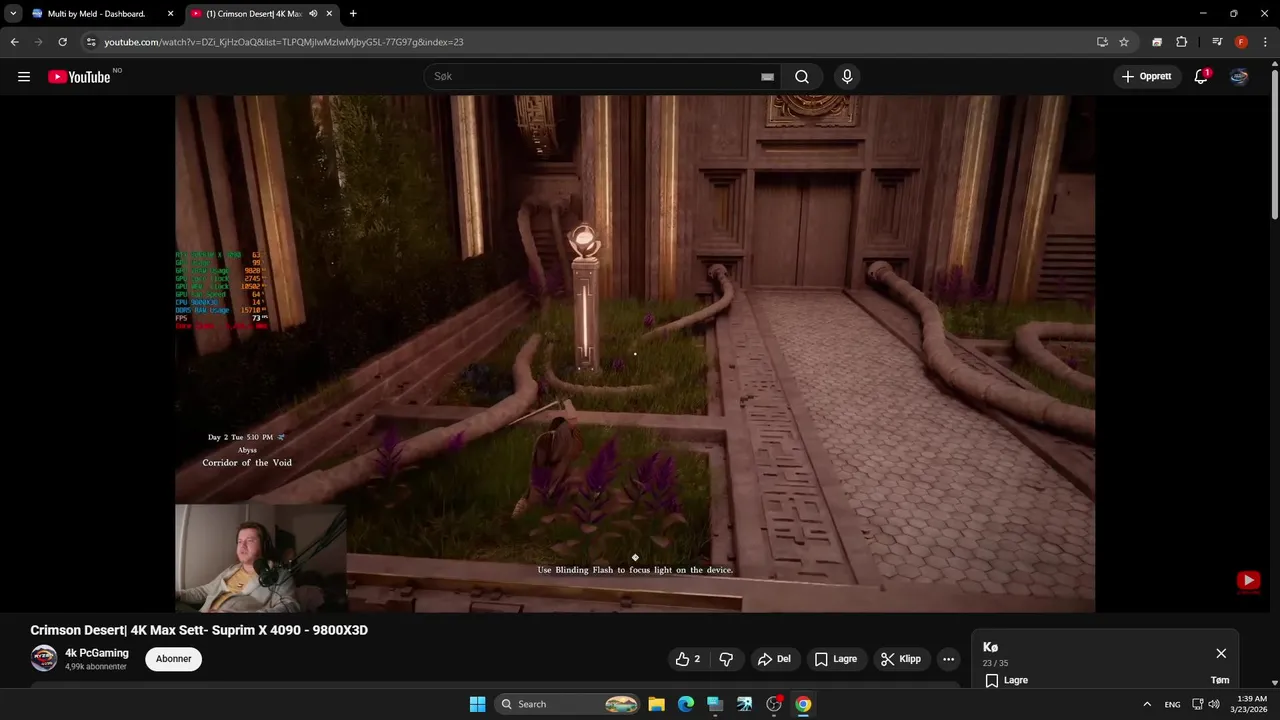1280x720 pixels.
Task: Open Chrome three-dot menu
Action: (1265, 42)
